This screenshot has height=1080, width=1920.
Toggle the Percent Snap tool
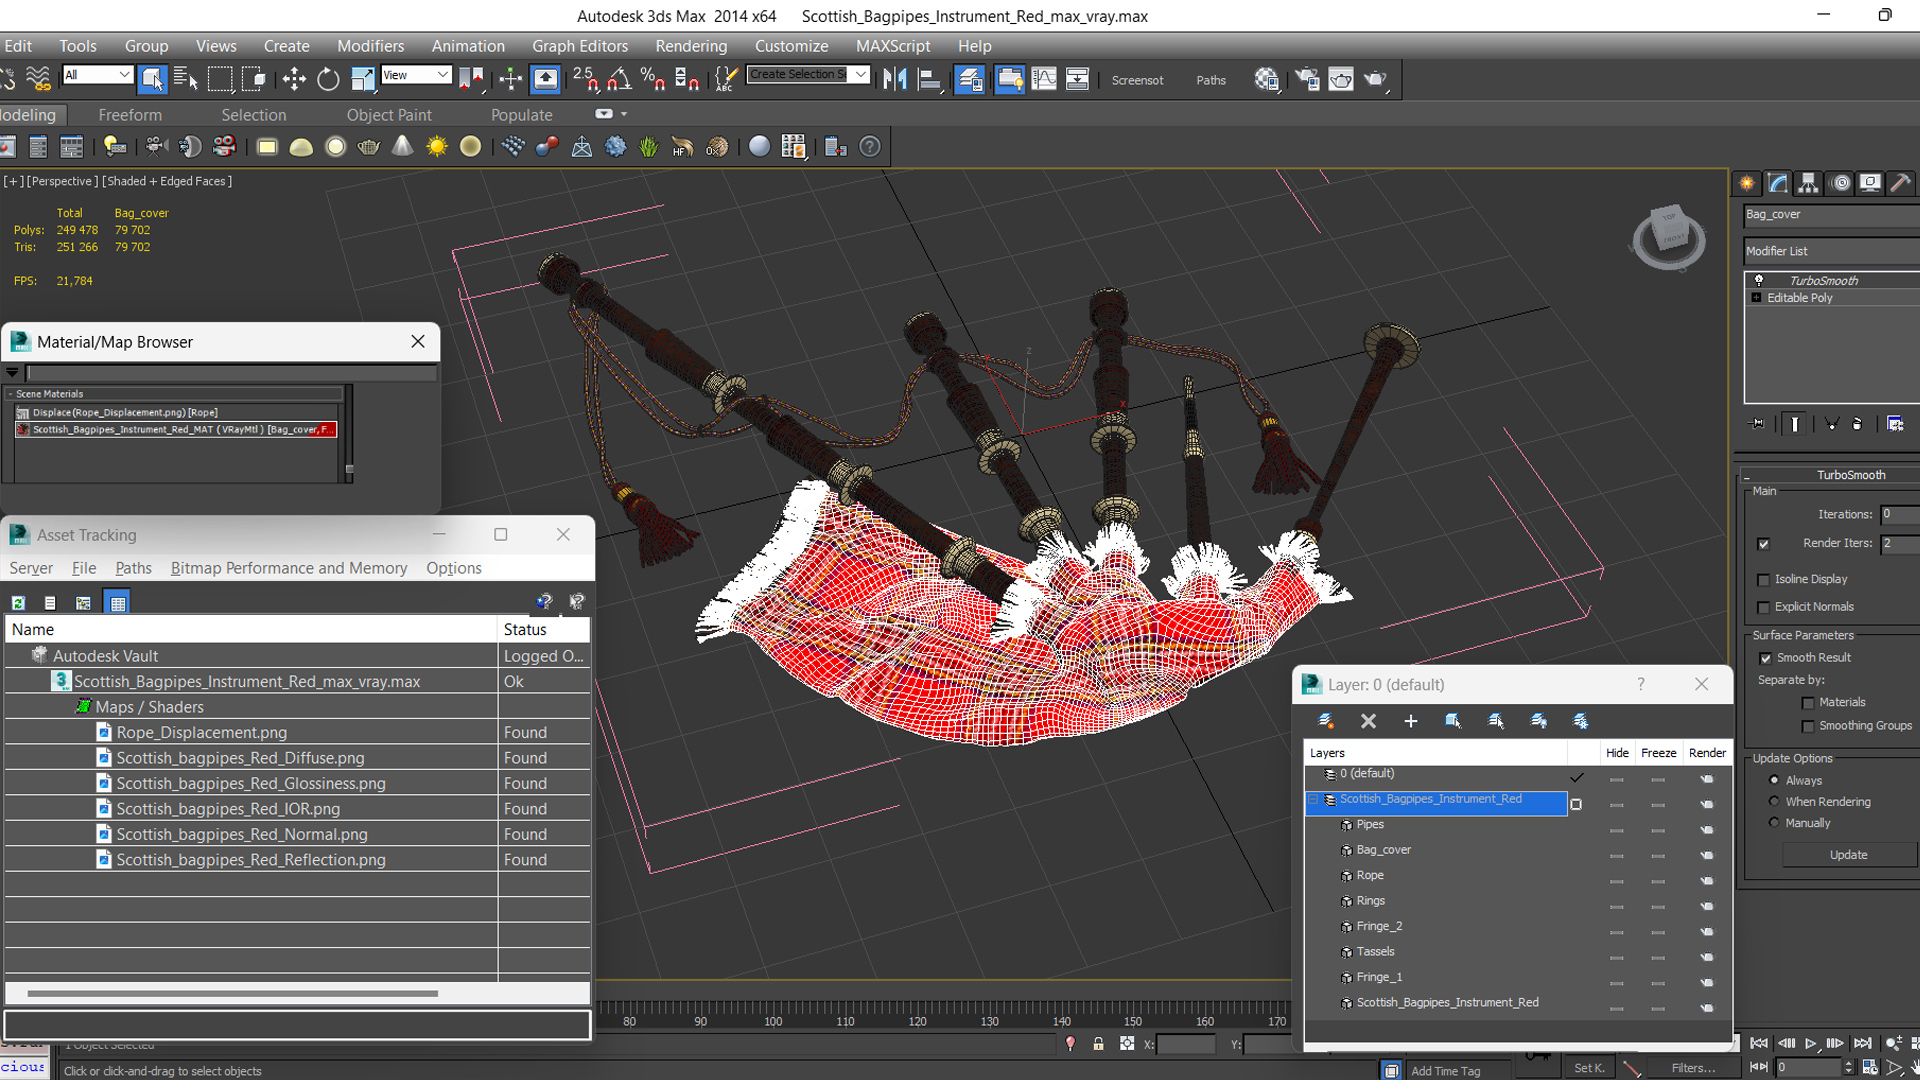coord(653,79)
